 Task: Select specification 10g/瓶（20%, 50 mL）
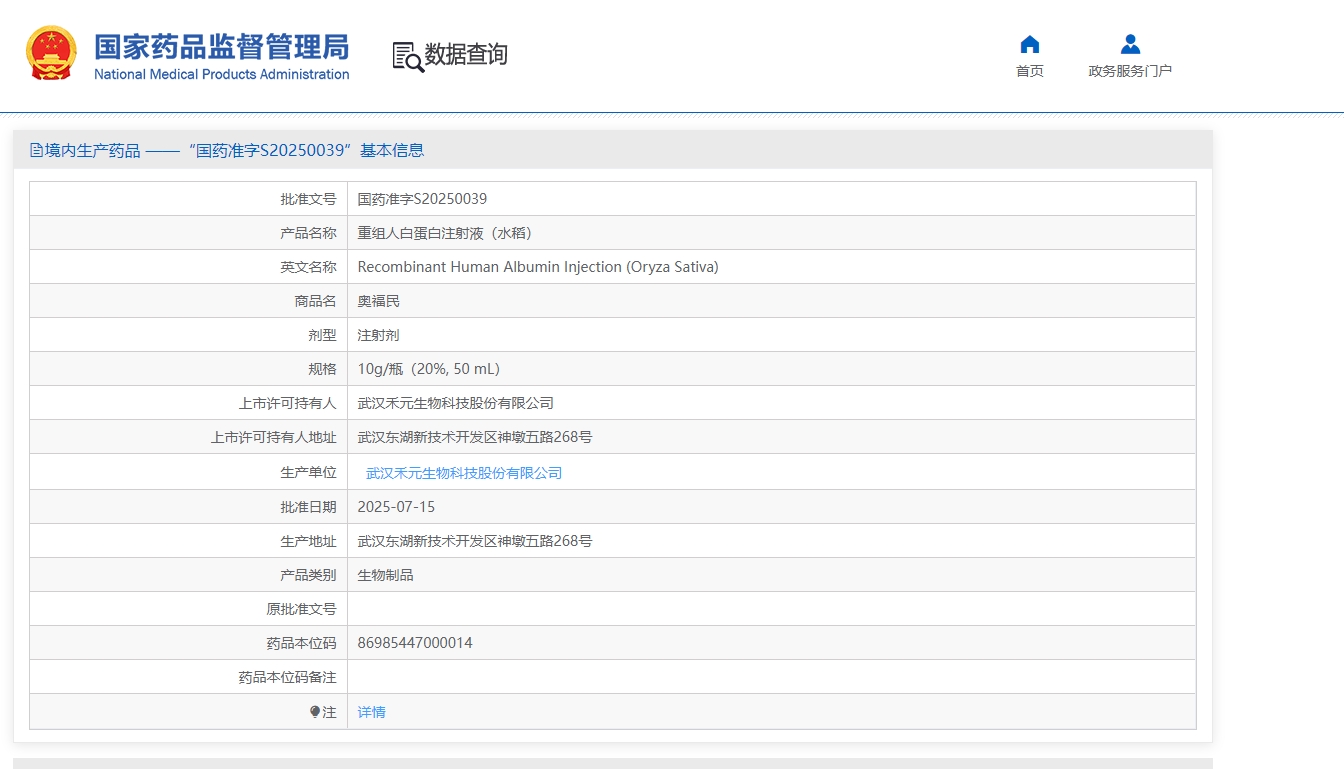tap(429, 369)
